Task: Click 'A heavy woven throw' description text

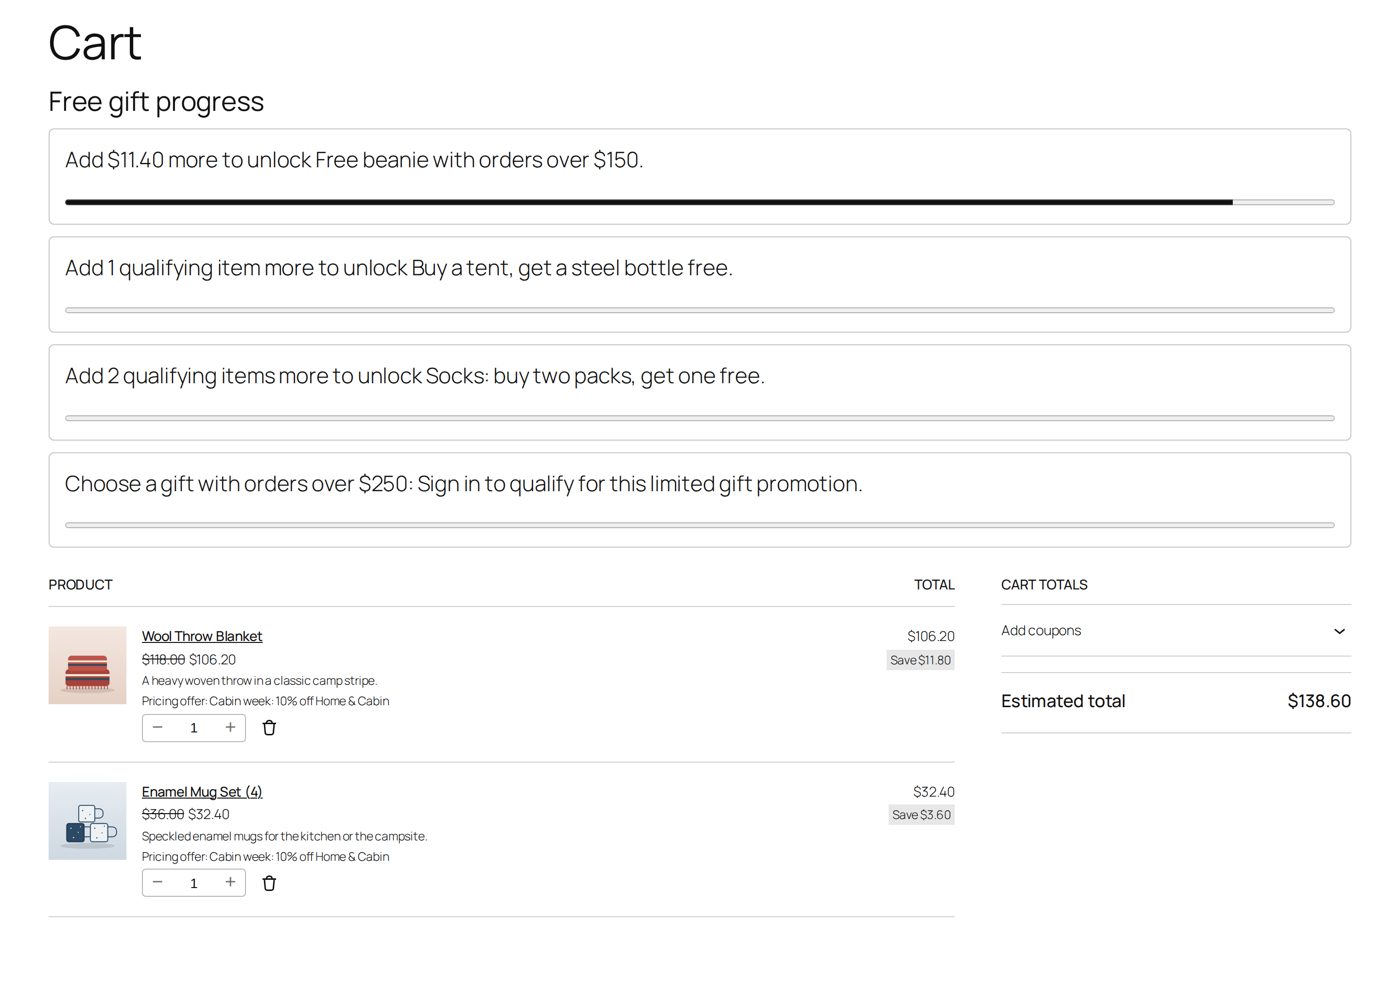Action: coord(260,681)
